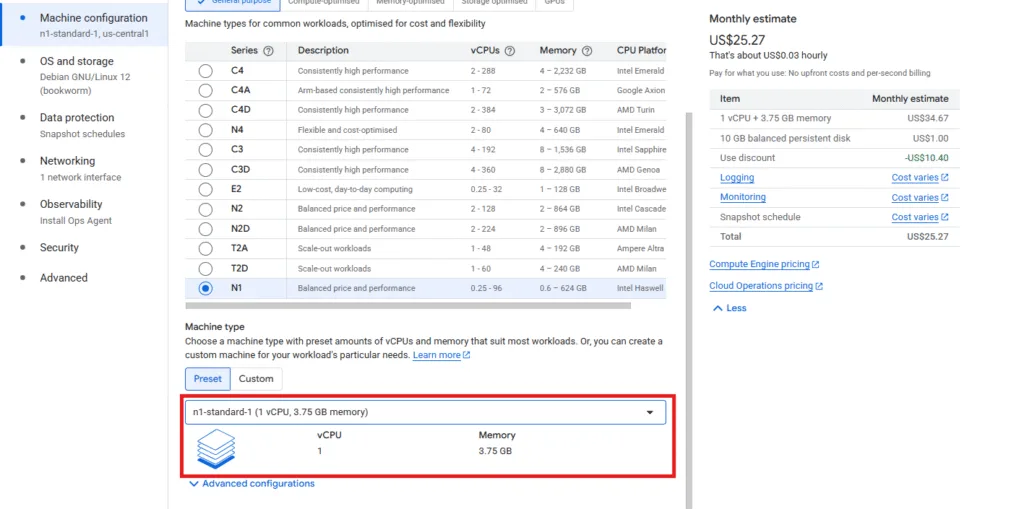Select the N2D series radio button
This screenshot has height=509, width=1024.
[206, 229]
